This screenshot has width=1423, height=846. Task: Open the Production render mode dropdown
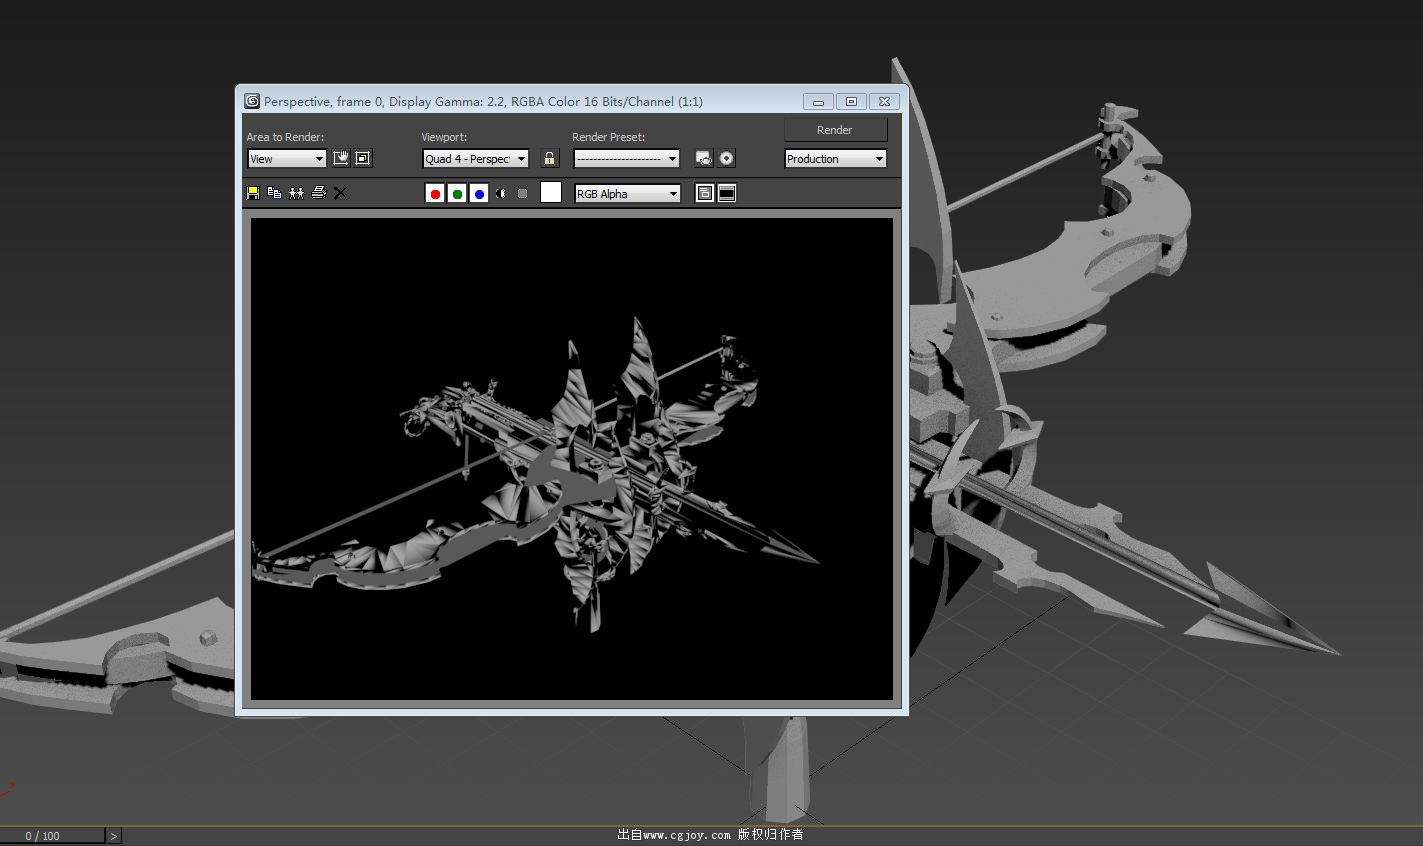tap(835, 159)
